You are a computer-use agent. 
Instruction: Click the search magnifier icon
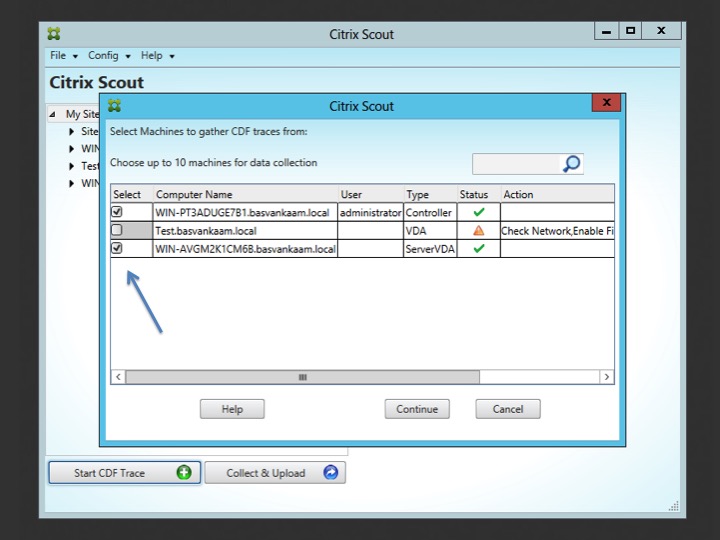coord(572,164)
